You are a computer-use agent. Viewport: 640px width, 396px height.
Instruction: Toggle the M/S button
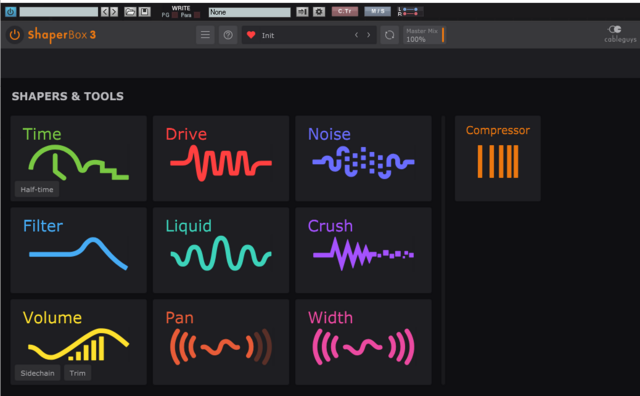point(378,11)
